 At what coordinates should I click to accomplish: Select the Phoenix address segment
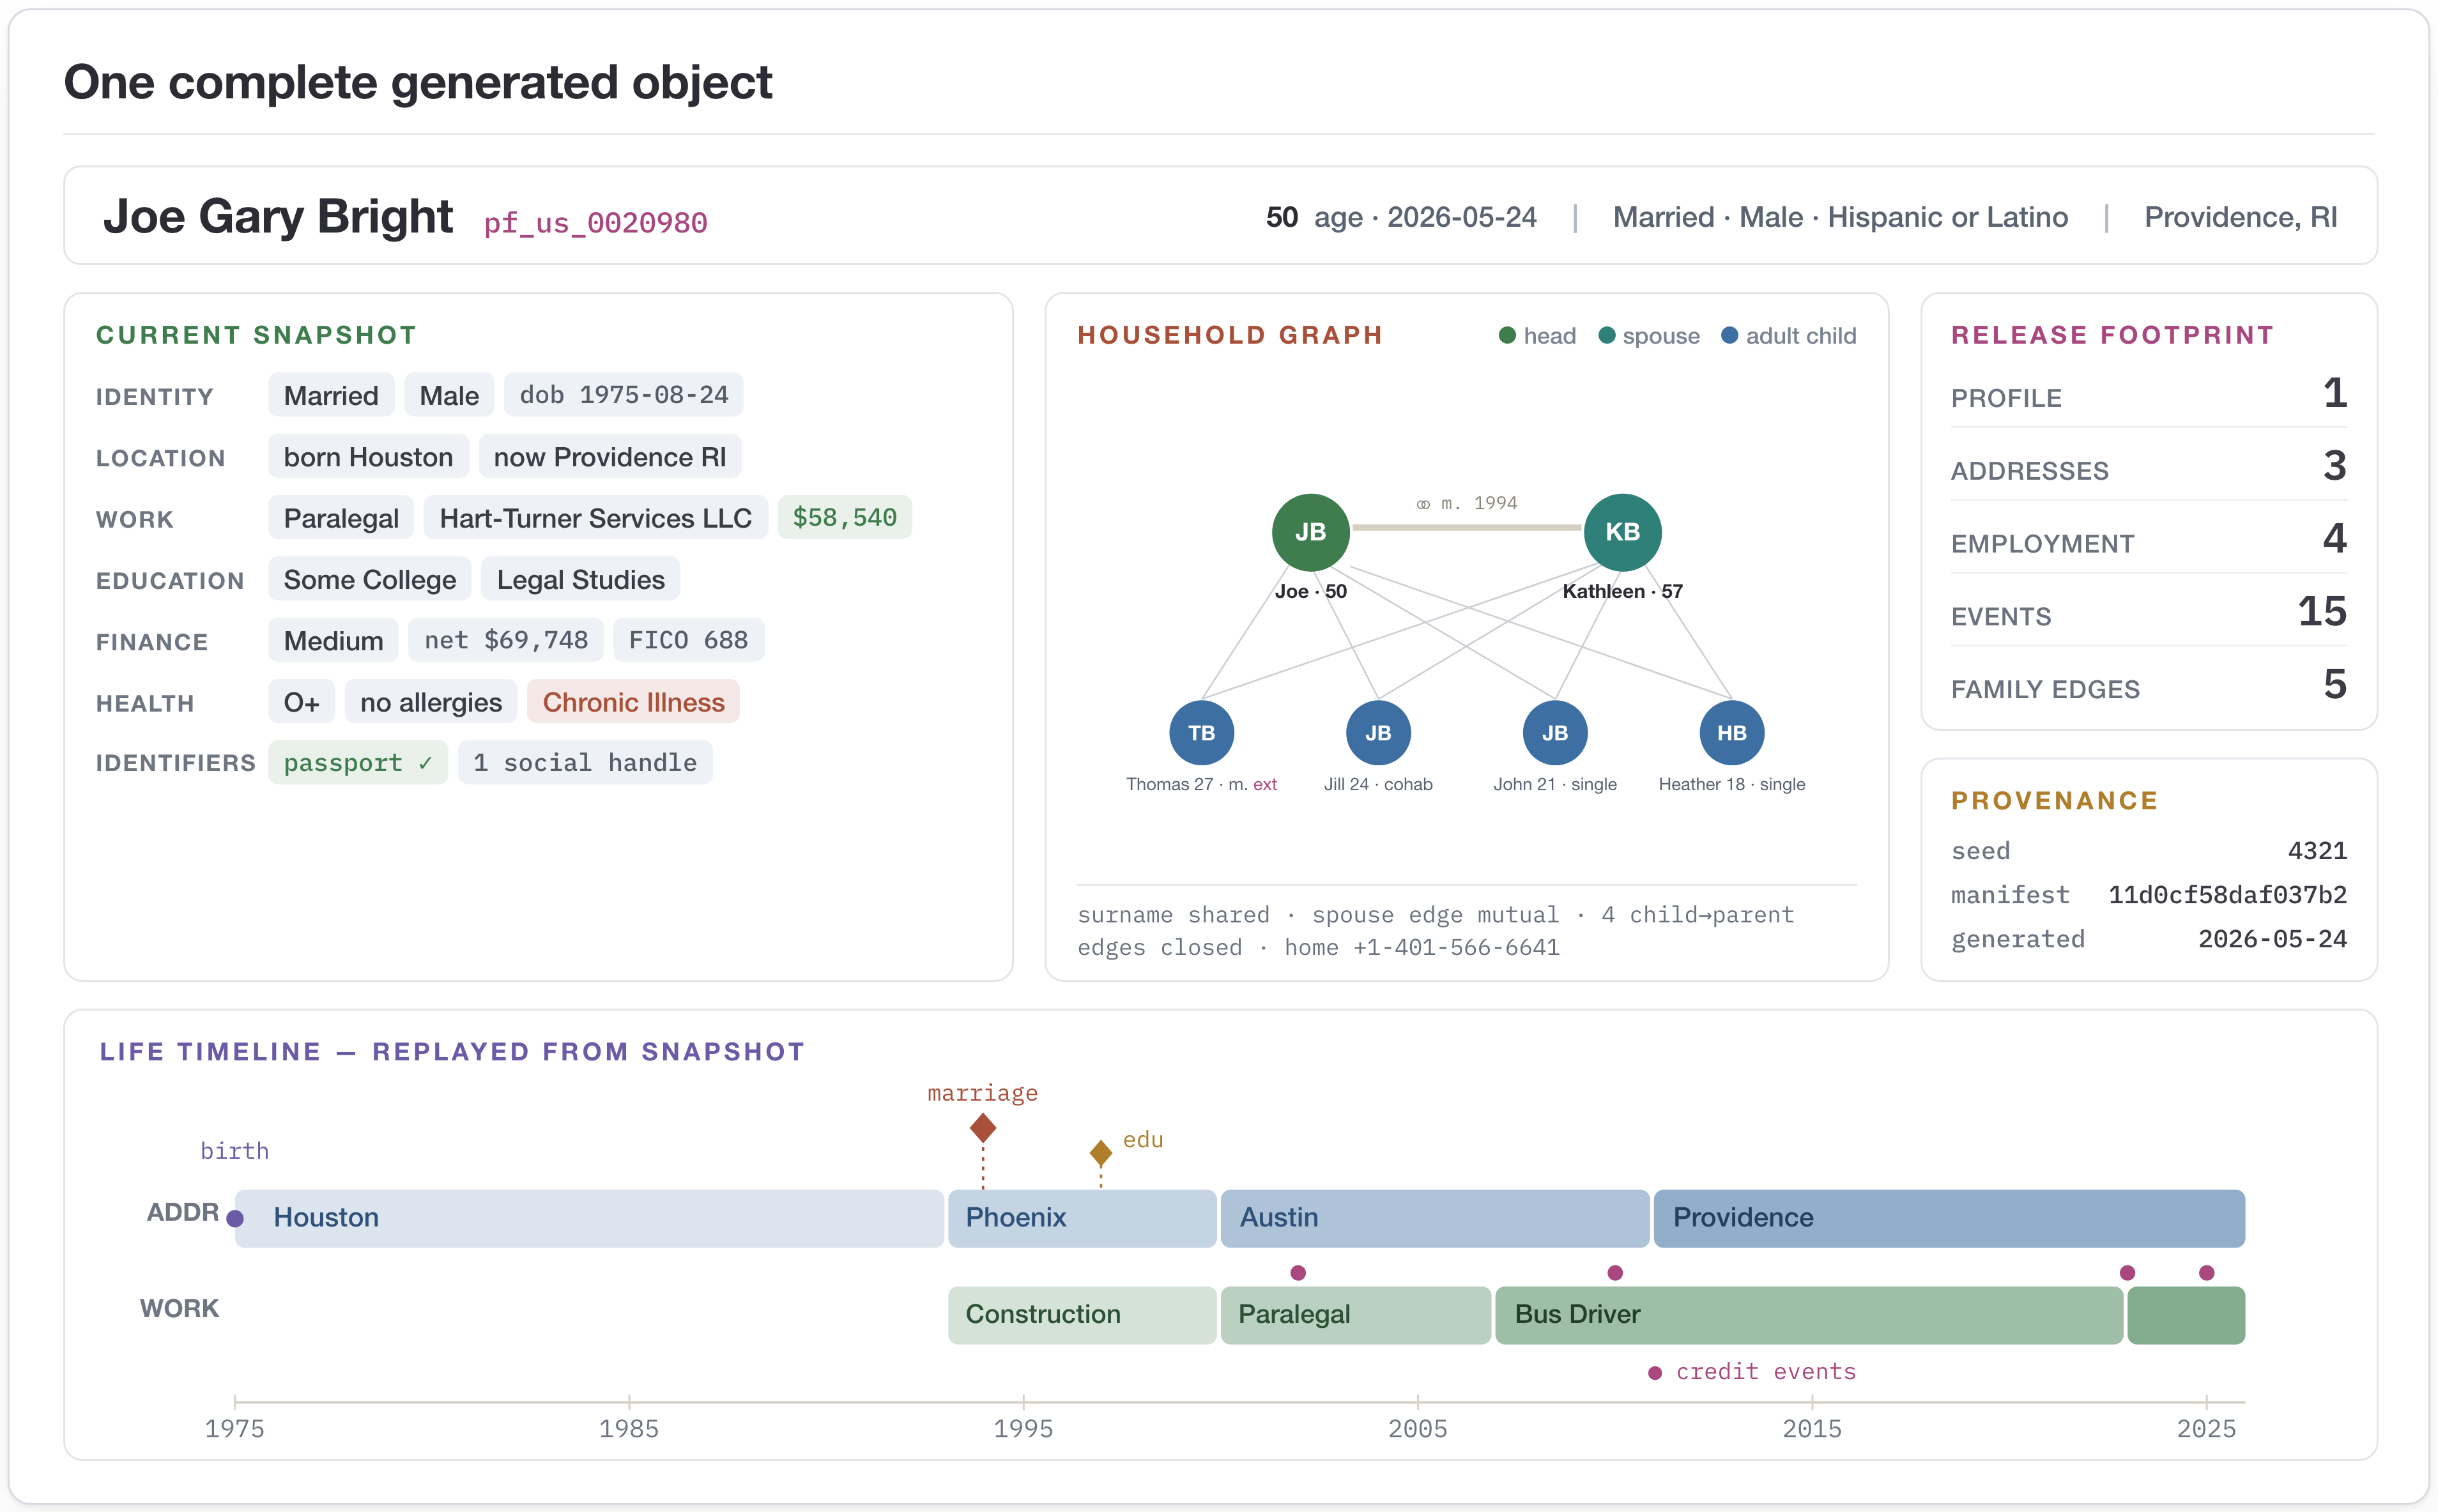click(x=1082, y=1218)
